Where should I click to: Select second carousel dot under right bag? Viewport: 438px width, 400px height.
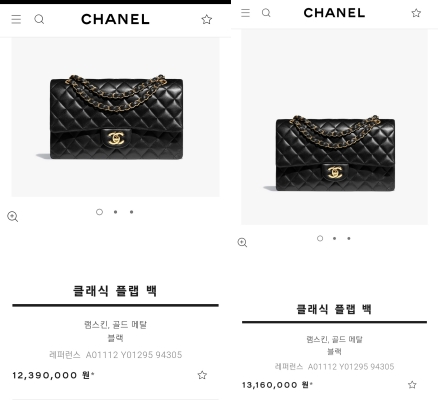(x=334, y=238)
